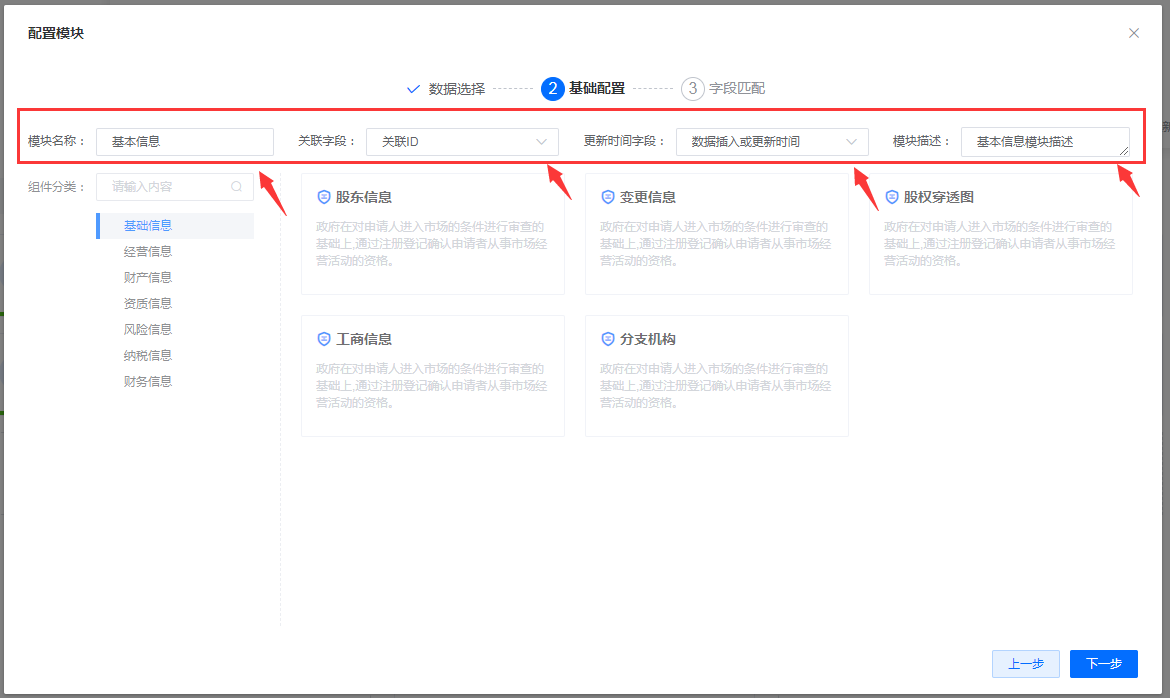Click the 模块名称 input field

[x=185, y=142]
